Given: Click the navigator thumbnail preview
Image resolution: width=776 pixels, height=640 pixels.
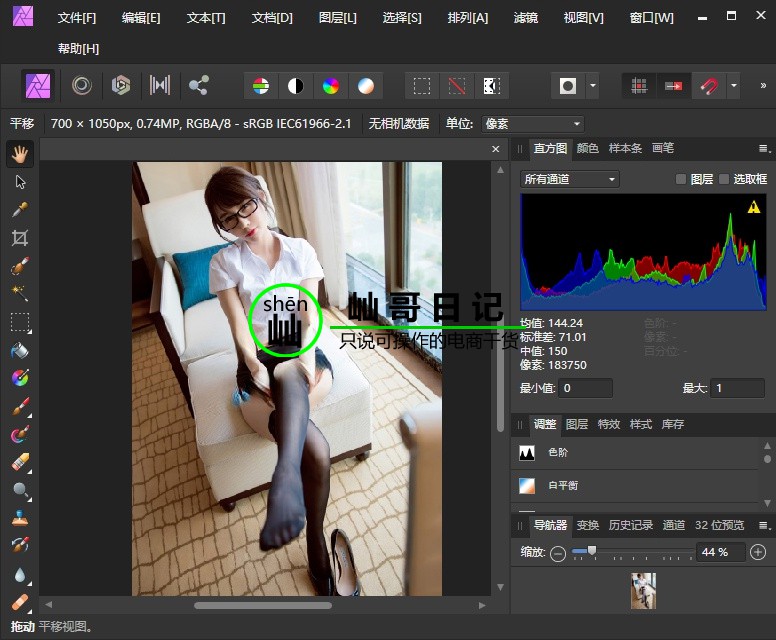Looking at the screenshot, I should coord(643,591).
